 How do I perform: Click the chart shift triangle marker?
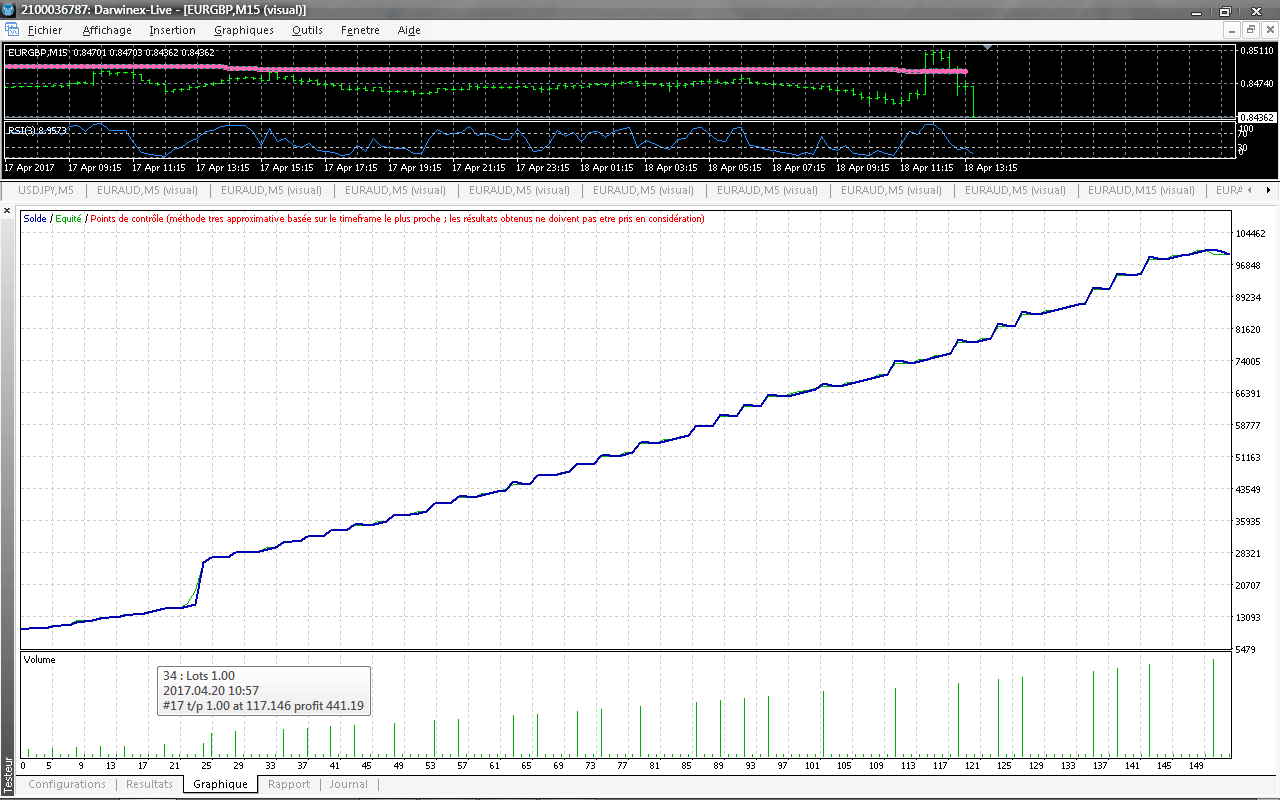tap(988, 47)
